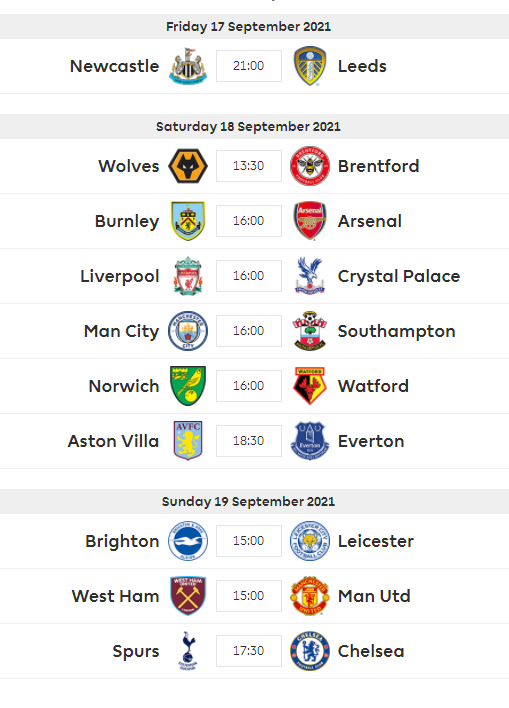Click the West Ham team name
This screenshot has width=509, height=708.
tap(116, 596)
